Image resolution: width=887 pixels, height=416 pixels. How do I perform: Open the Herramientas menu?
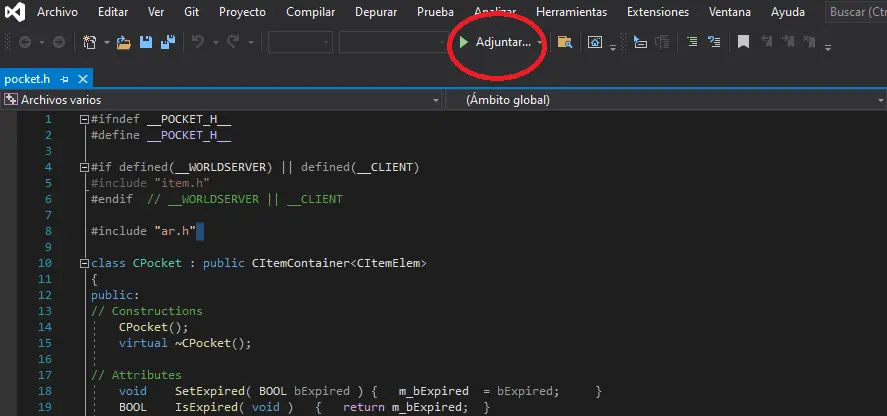[571, 12]
